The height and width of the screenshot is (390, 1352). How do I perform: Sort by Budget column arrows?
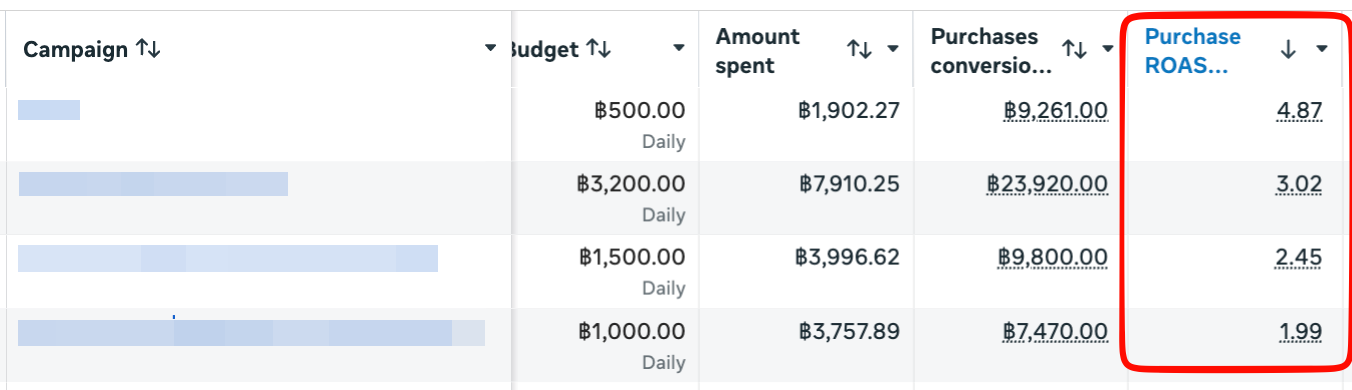598,49
